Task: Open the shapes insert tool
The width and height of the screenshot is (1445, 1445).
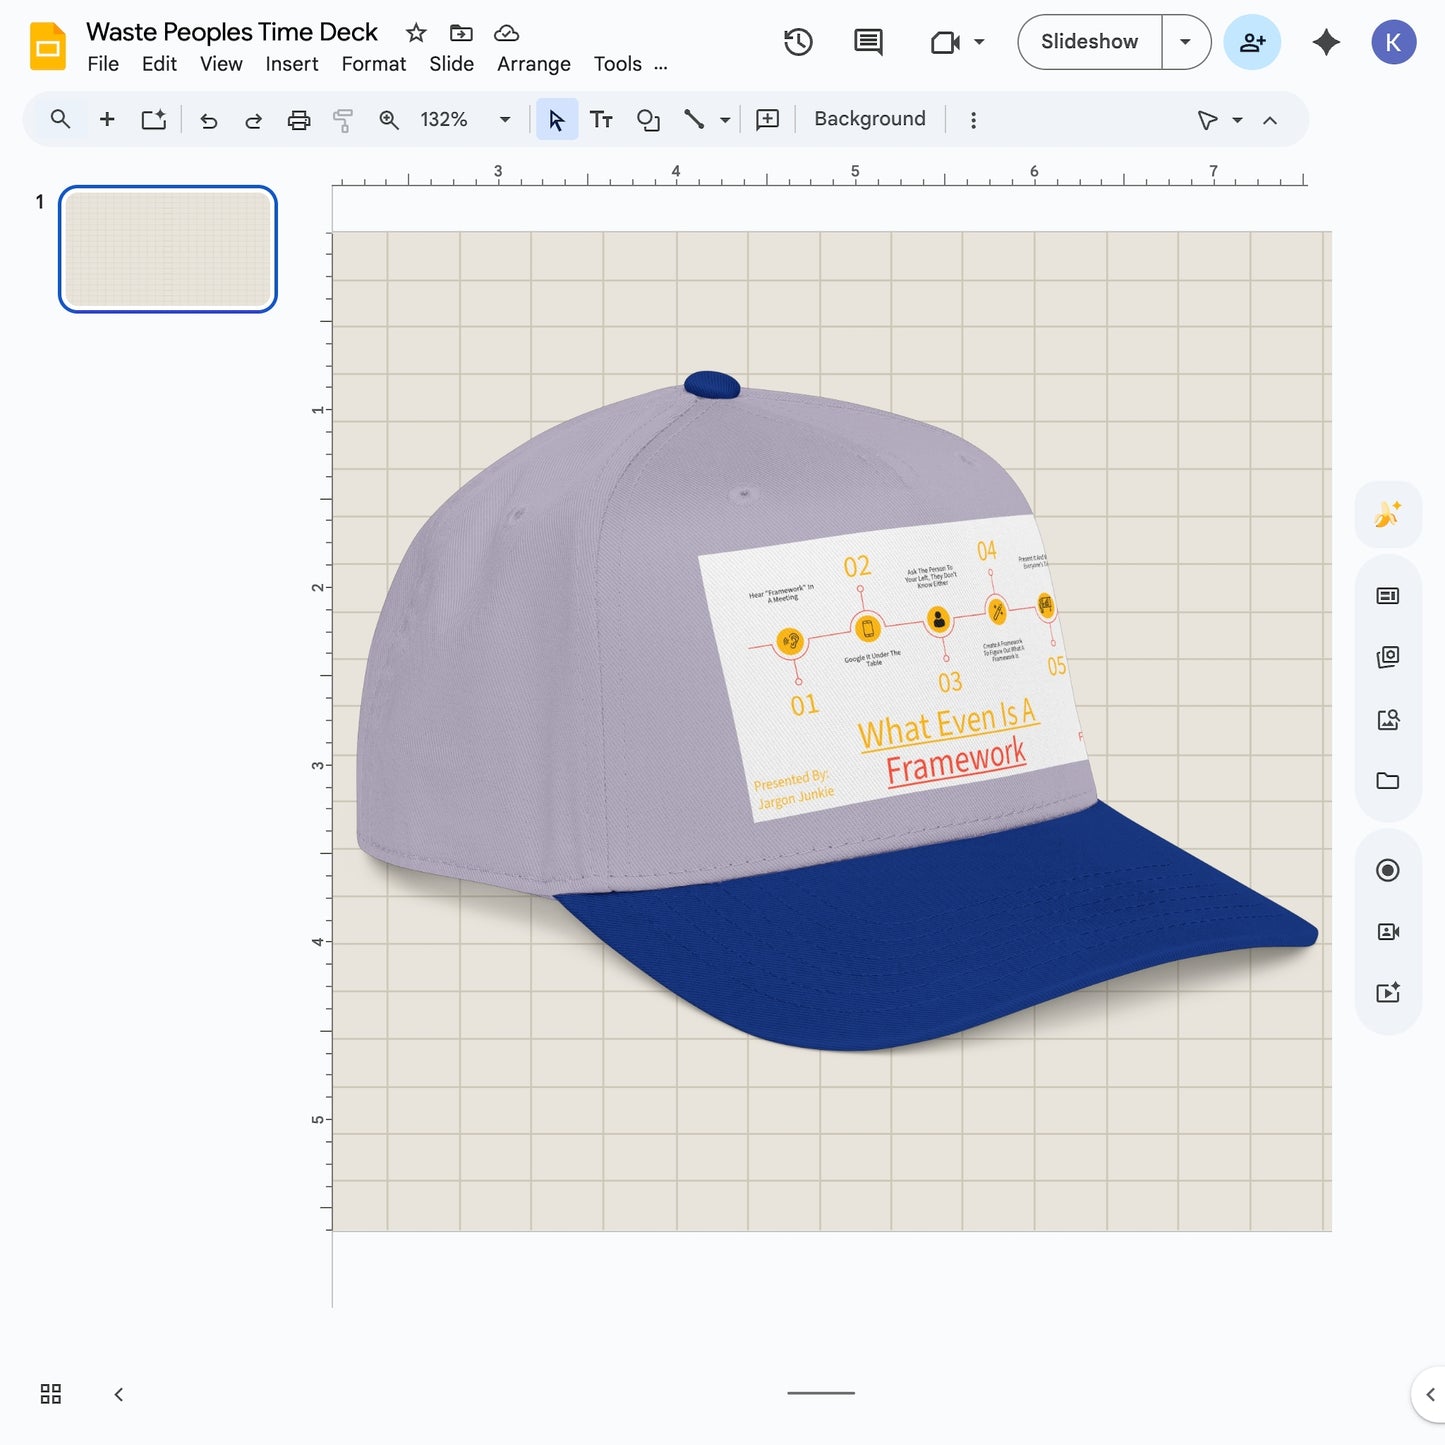Action: (648, 119)
